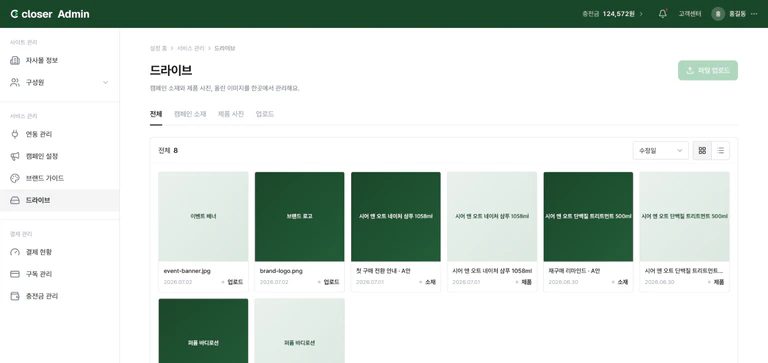Open the 첫 구매 전환 안내 - A안 thumbnail

click(x=396, y=217)
